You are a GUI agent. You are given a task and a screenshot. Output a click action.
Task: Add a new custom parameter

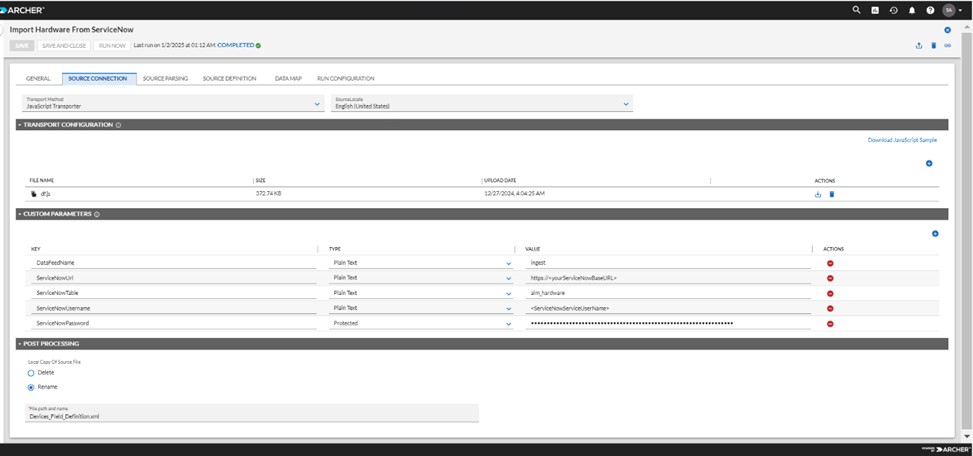(935, 234)
